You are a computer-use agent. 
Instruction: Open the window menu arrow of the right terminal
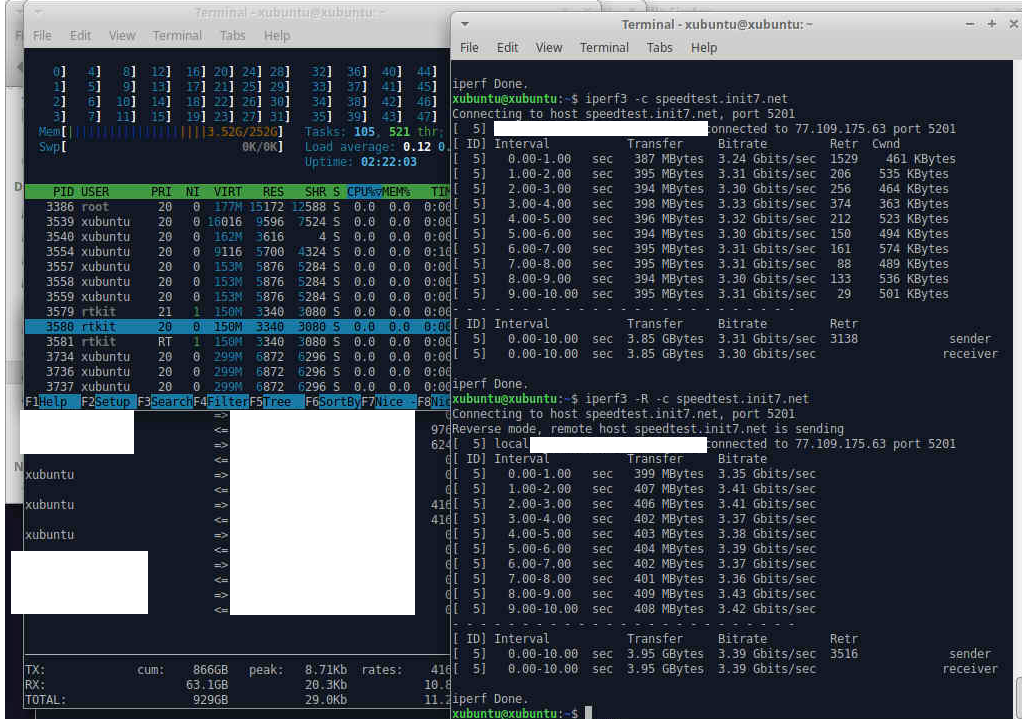click(x=465, y=24)
